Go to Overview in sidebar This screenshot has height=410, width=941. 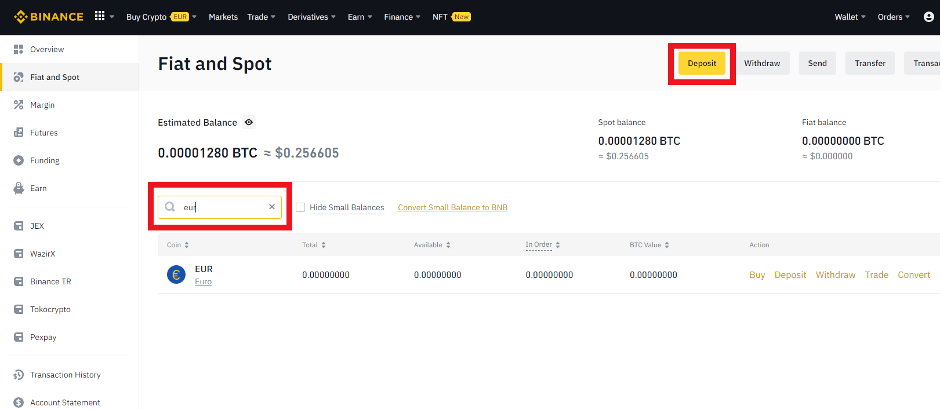point(47,49)
